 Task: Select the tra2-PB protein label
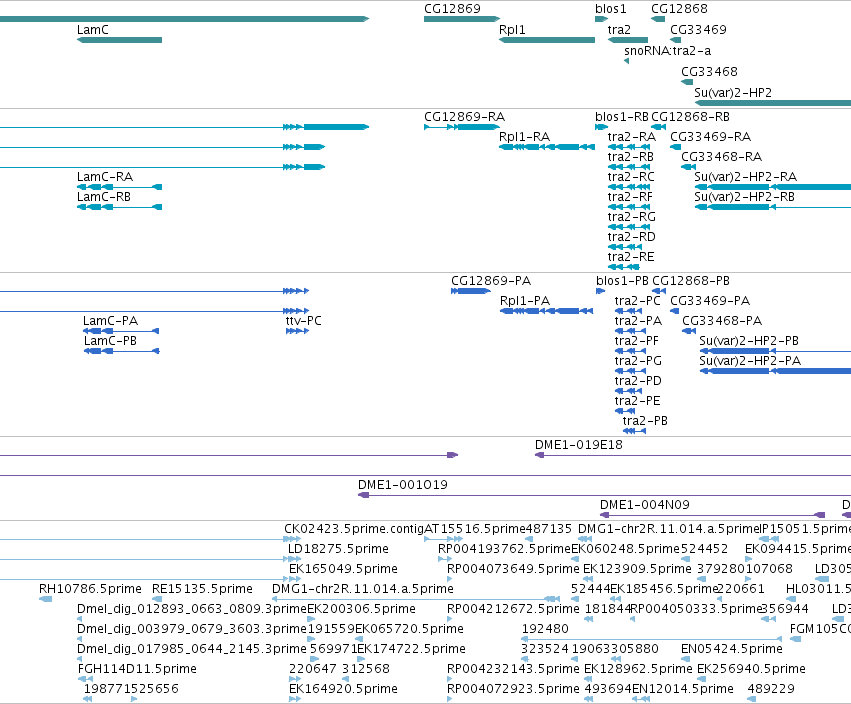(x=645, y=421)
